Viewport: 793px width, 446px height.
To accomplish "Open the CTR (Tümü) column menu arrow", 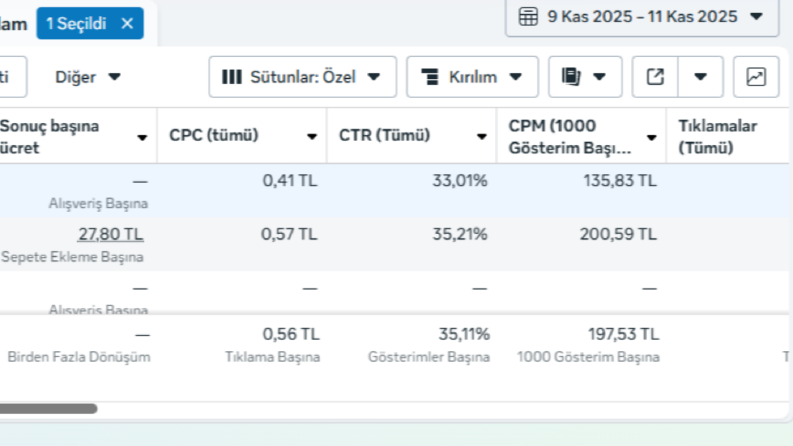I will [x=482, y=137].
